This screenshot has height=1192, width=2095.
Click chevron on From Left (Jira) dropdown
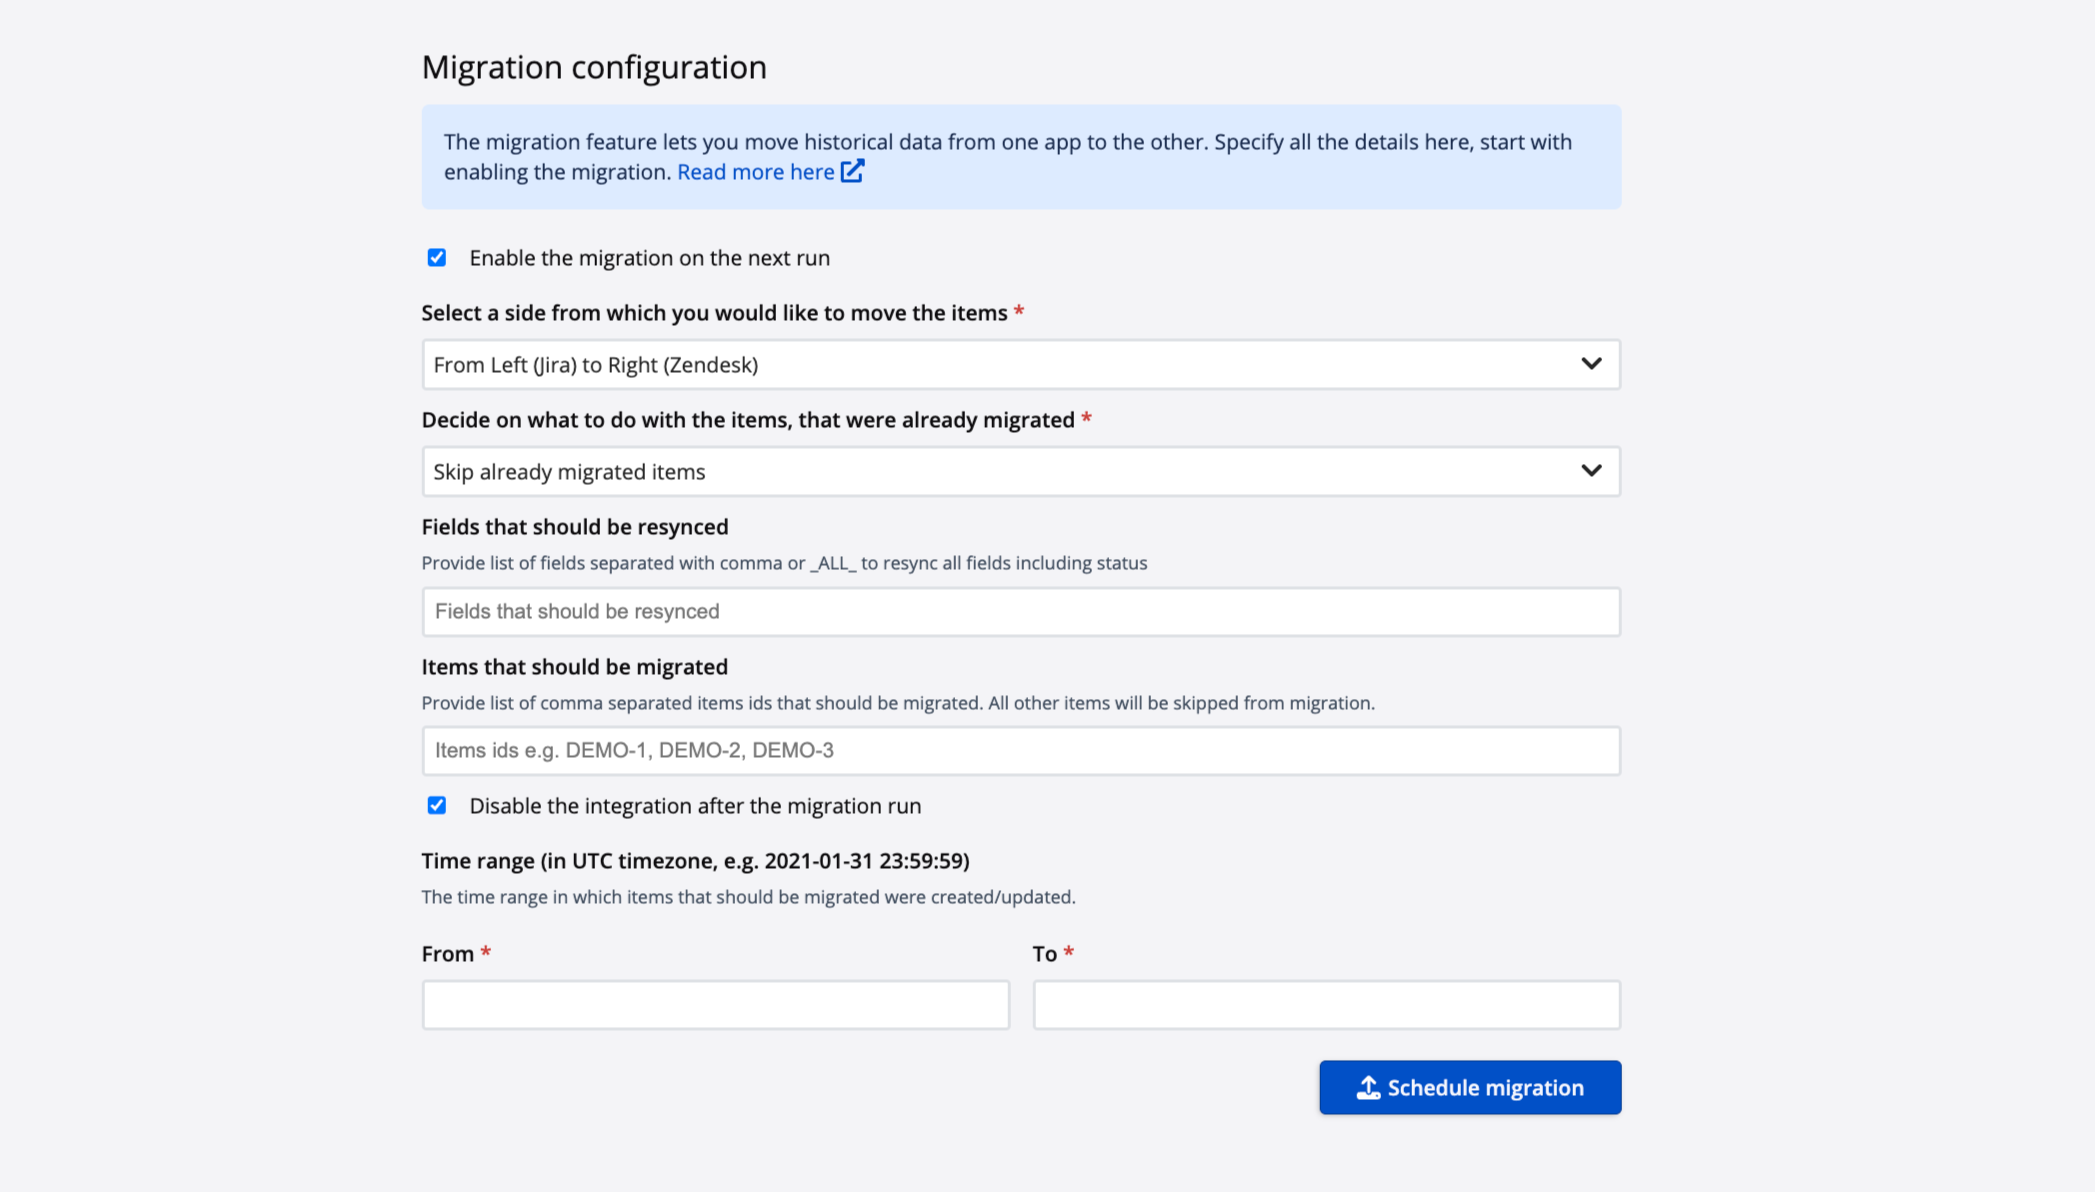[1590, 364]
